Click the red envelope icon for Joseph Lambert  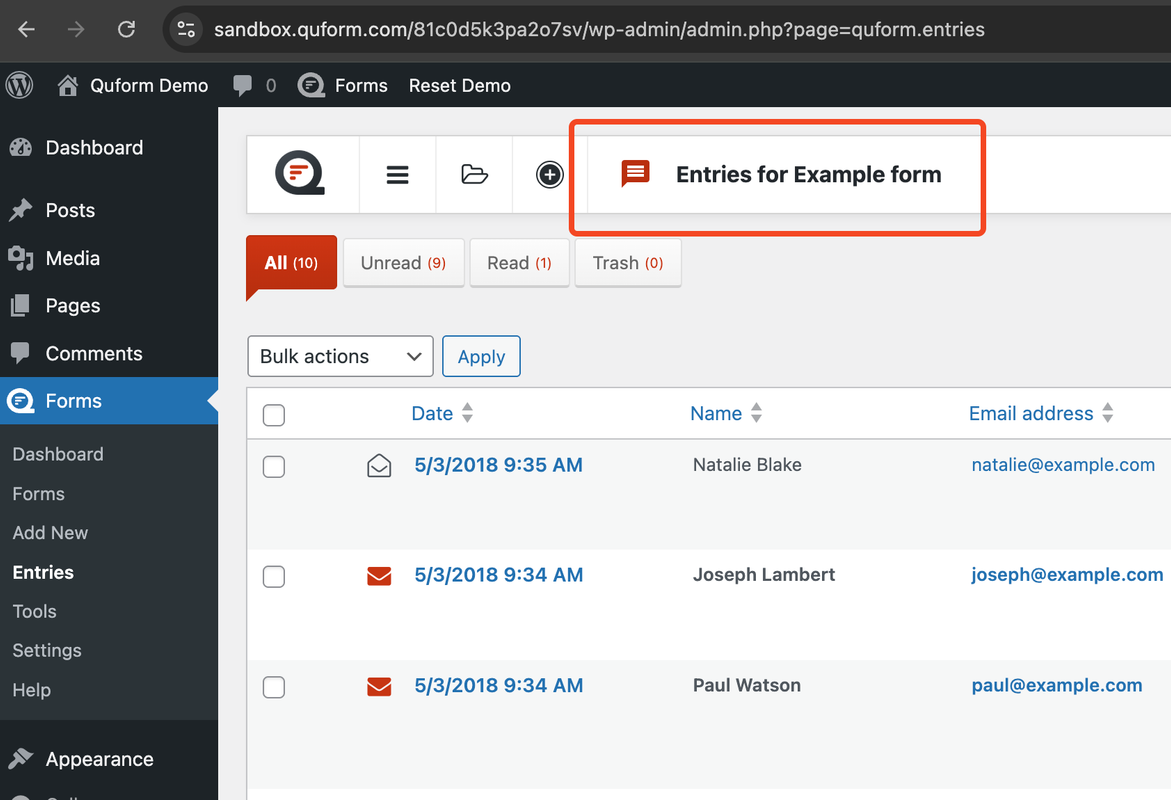point(379,576)
